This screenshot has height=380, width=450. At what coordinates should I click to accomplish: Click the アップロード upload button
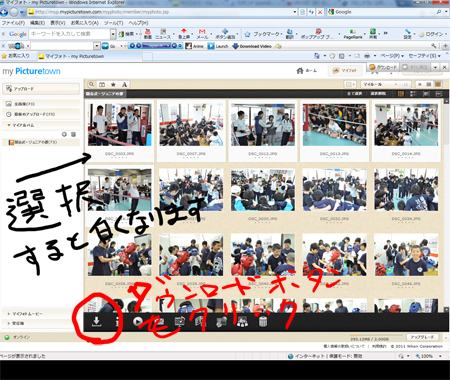pyautogui.click(x=41, y=89)
